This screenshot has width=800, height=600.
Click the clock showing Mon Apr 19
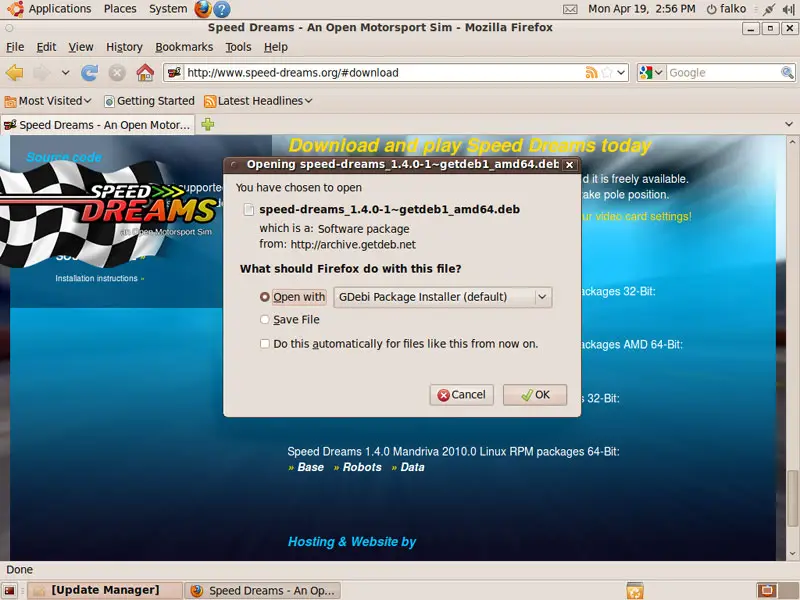[641, 9]
